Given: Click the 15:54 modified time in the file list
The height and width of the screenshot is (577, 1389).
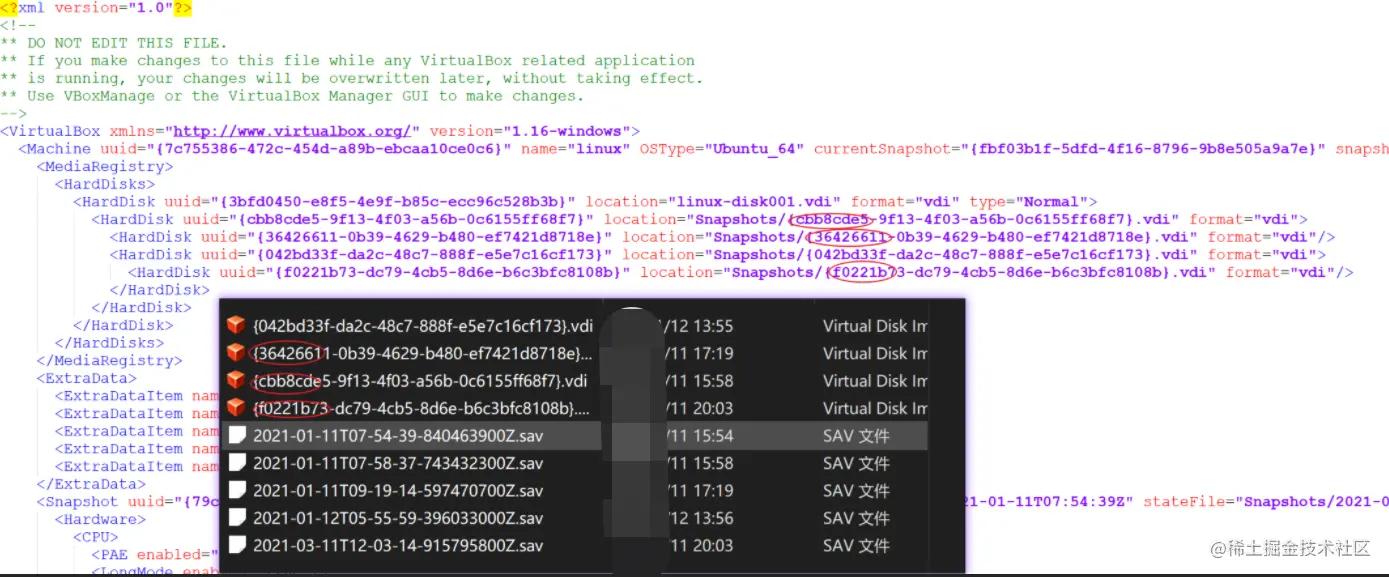Looking at the screenshot, I should coord(713,435).
